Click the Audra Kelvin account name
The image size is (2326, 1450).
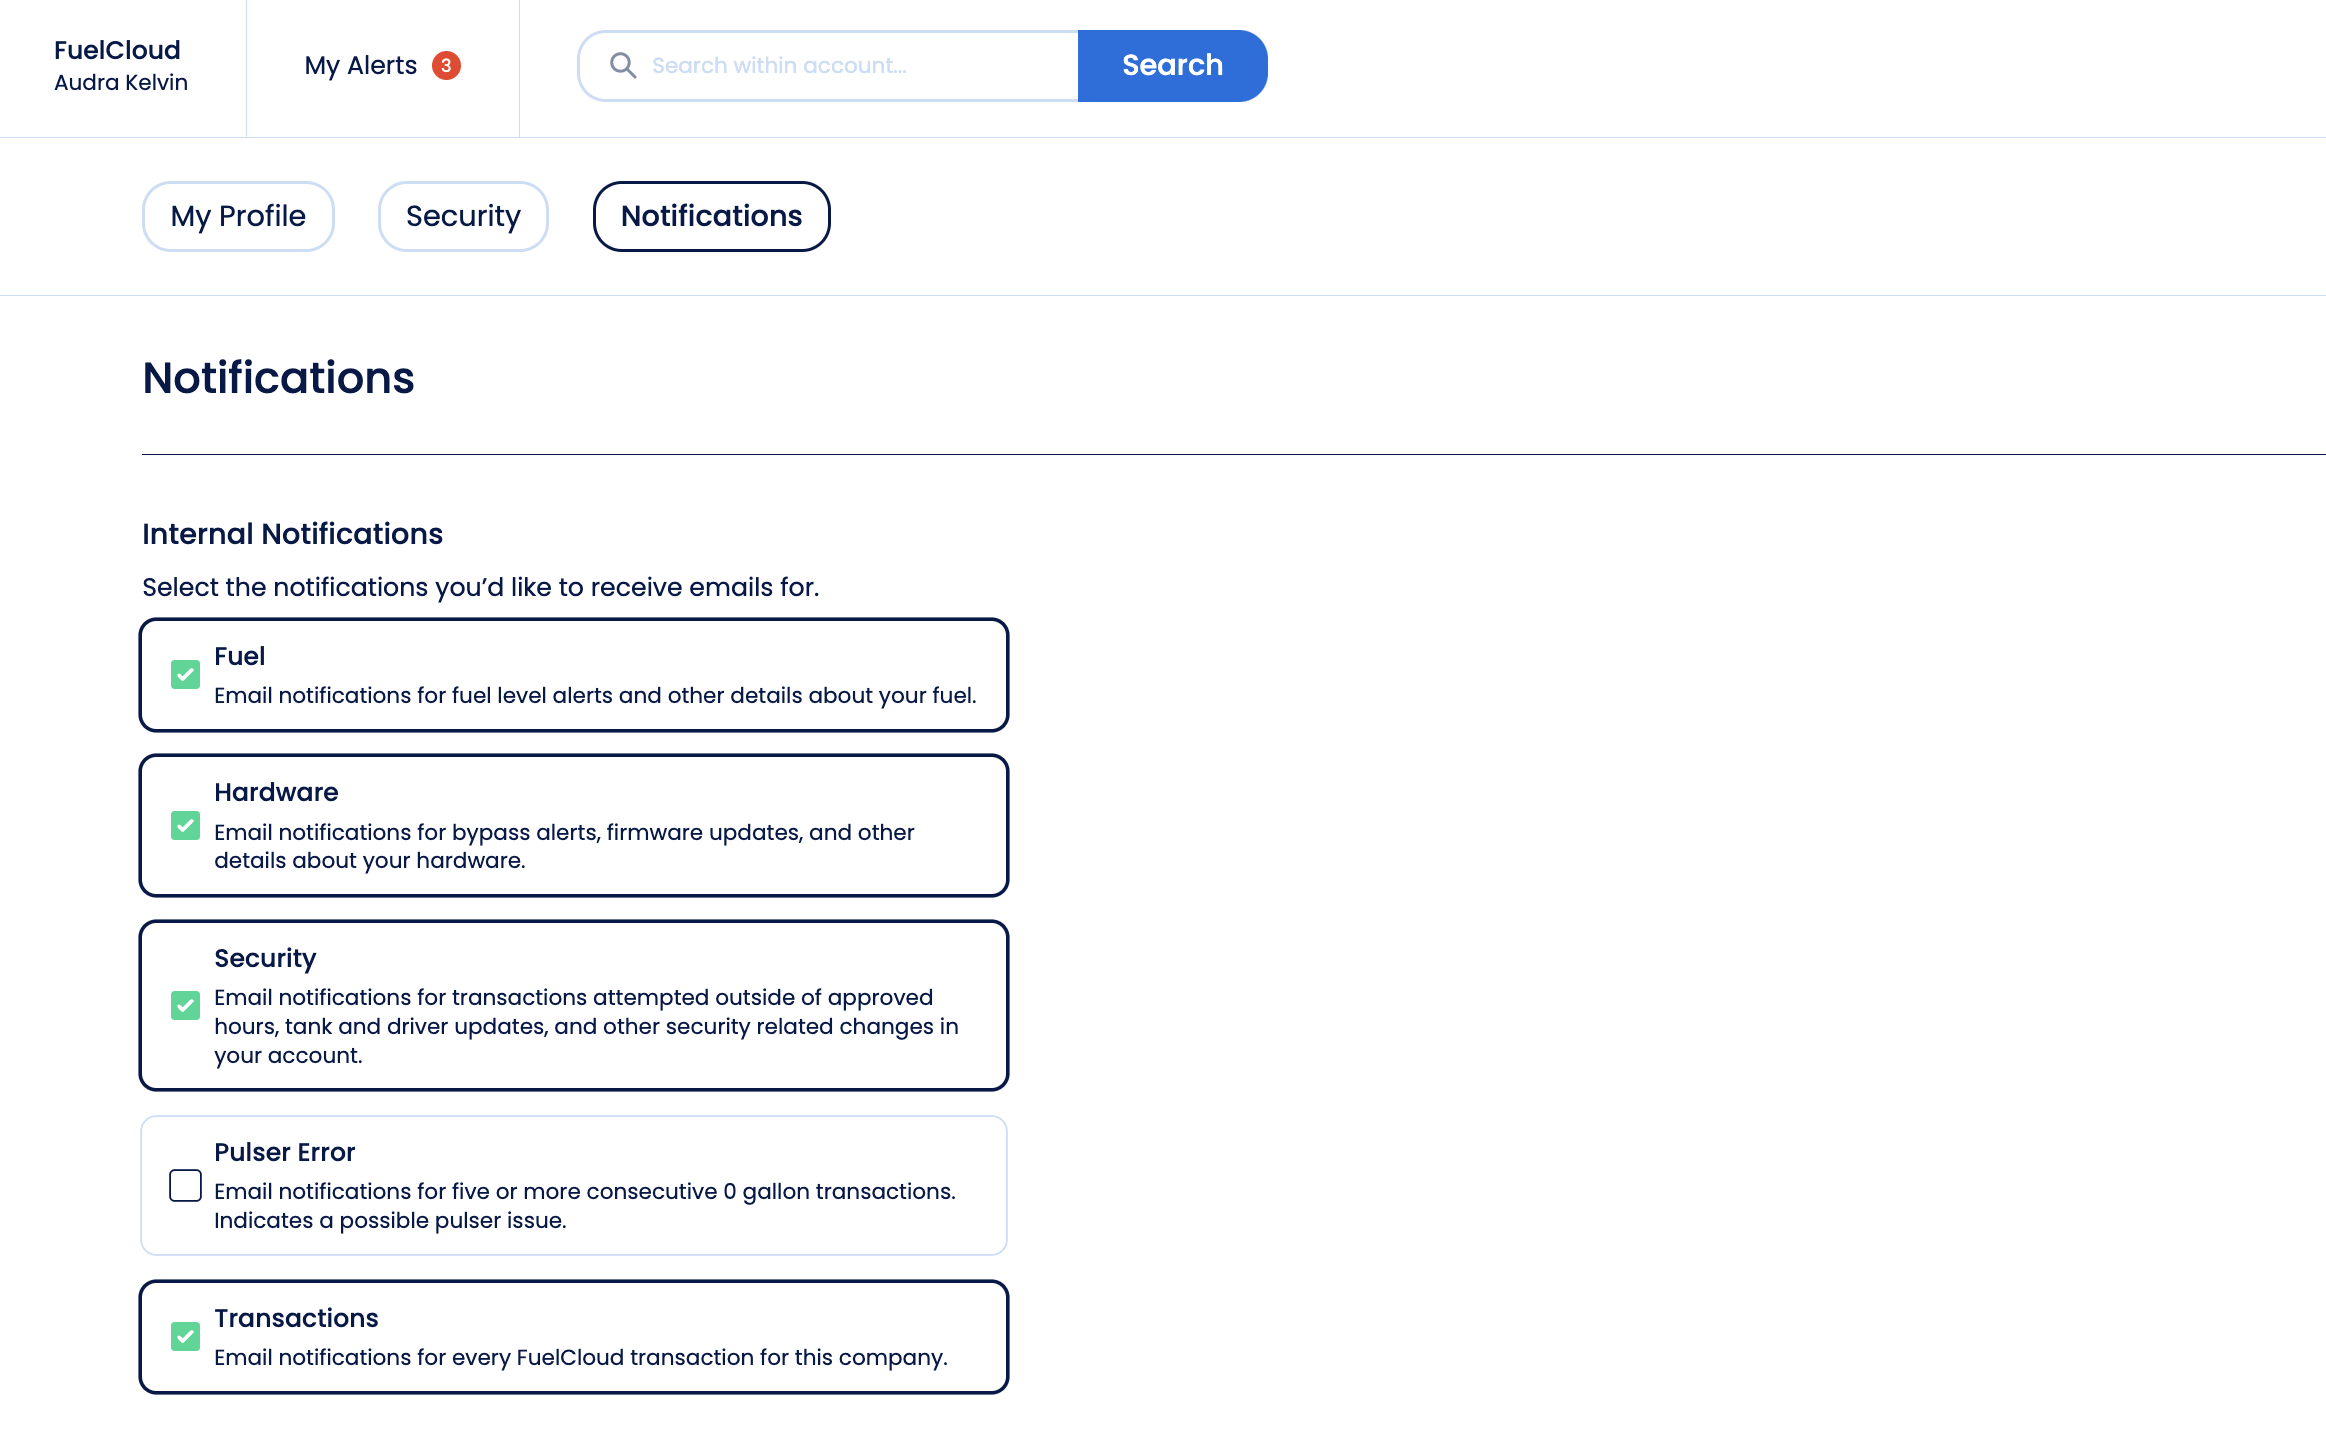coord(121,83)
